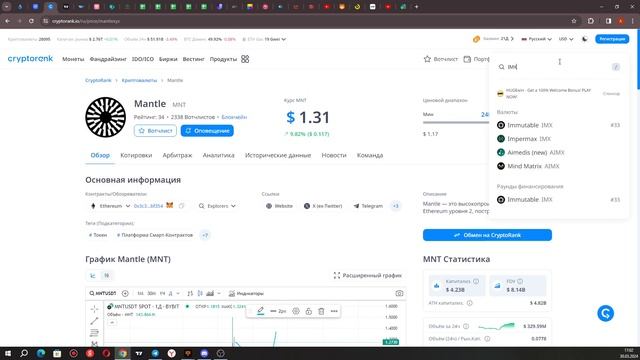Click info icon beside ATH capitalization

point(470,303)
